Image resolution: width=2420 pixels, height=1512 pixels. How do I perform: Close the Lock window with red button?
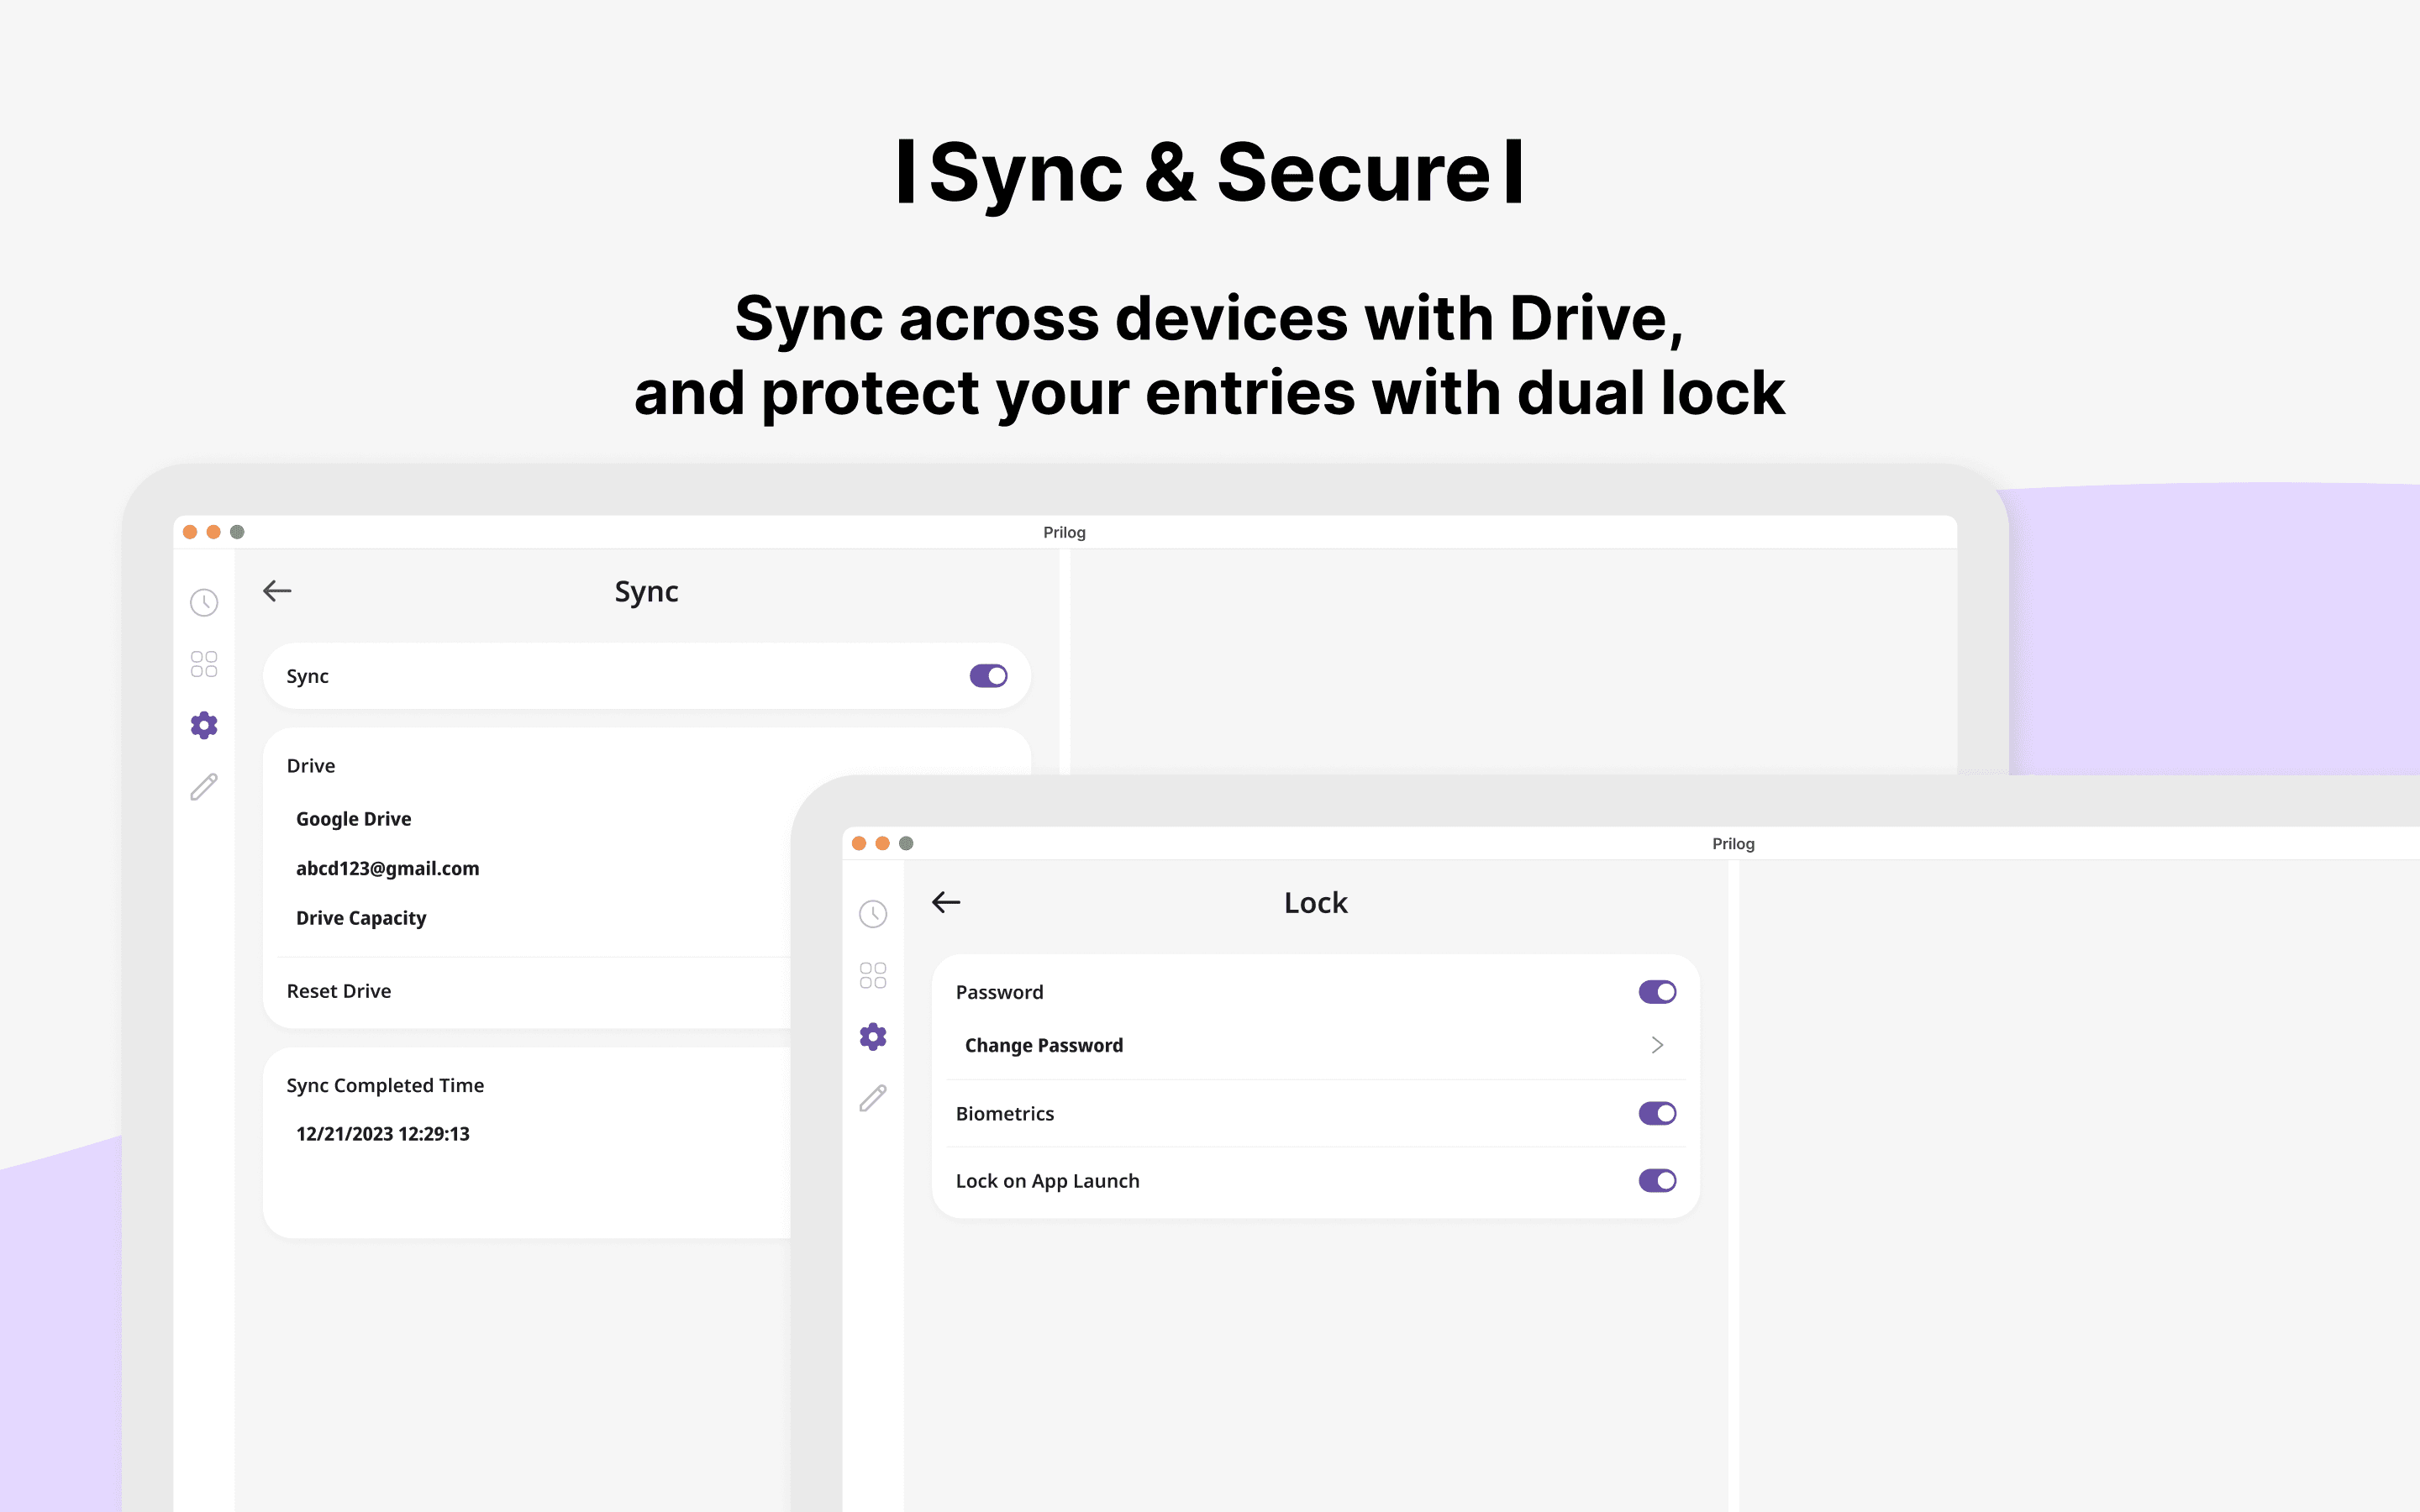[859, 843]
